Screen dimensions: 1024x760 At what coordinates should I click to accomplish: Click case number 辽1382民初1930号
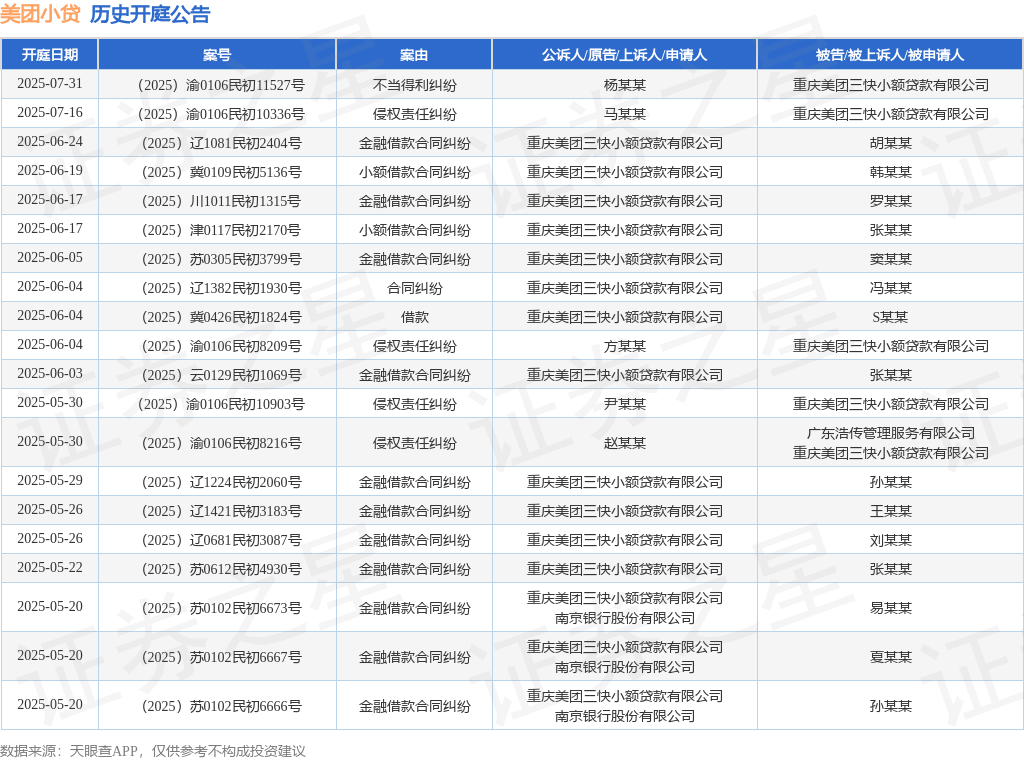coord(221,288)
